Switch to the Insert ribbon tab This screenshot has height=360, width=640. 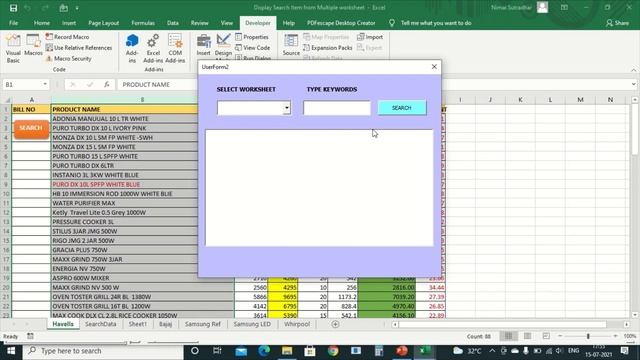(x=69, y=23)
